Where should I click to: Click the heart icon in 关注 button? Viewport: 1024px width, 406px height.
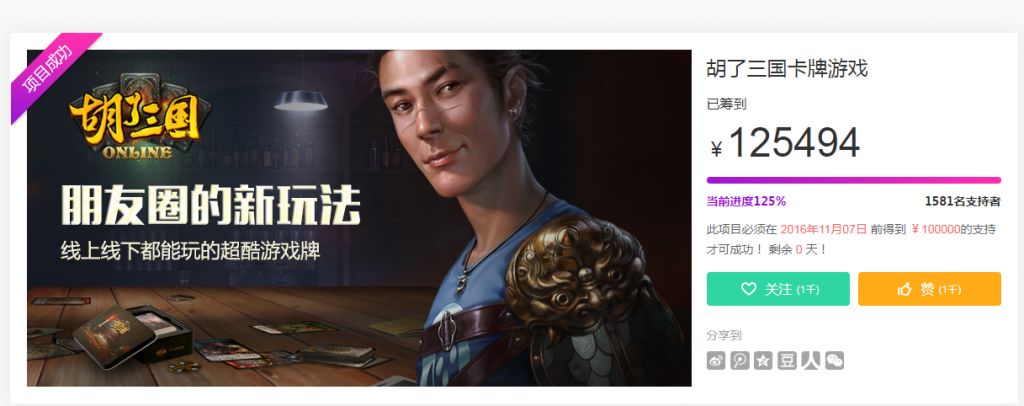(x=748, y=289)
